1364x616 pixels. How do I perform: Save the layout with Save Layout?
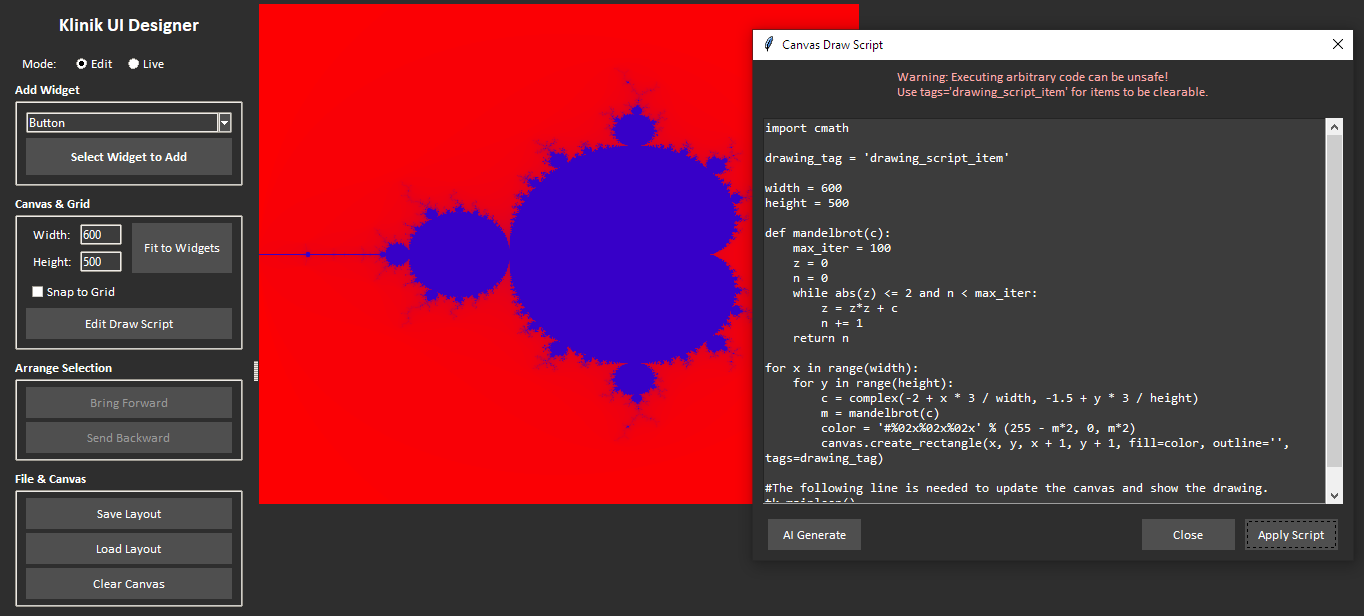pos(129,514)
